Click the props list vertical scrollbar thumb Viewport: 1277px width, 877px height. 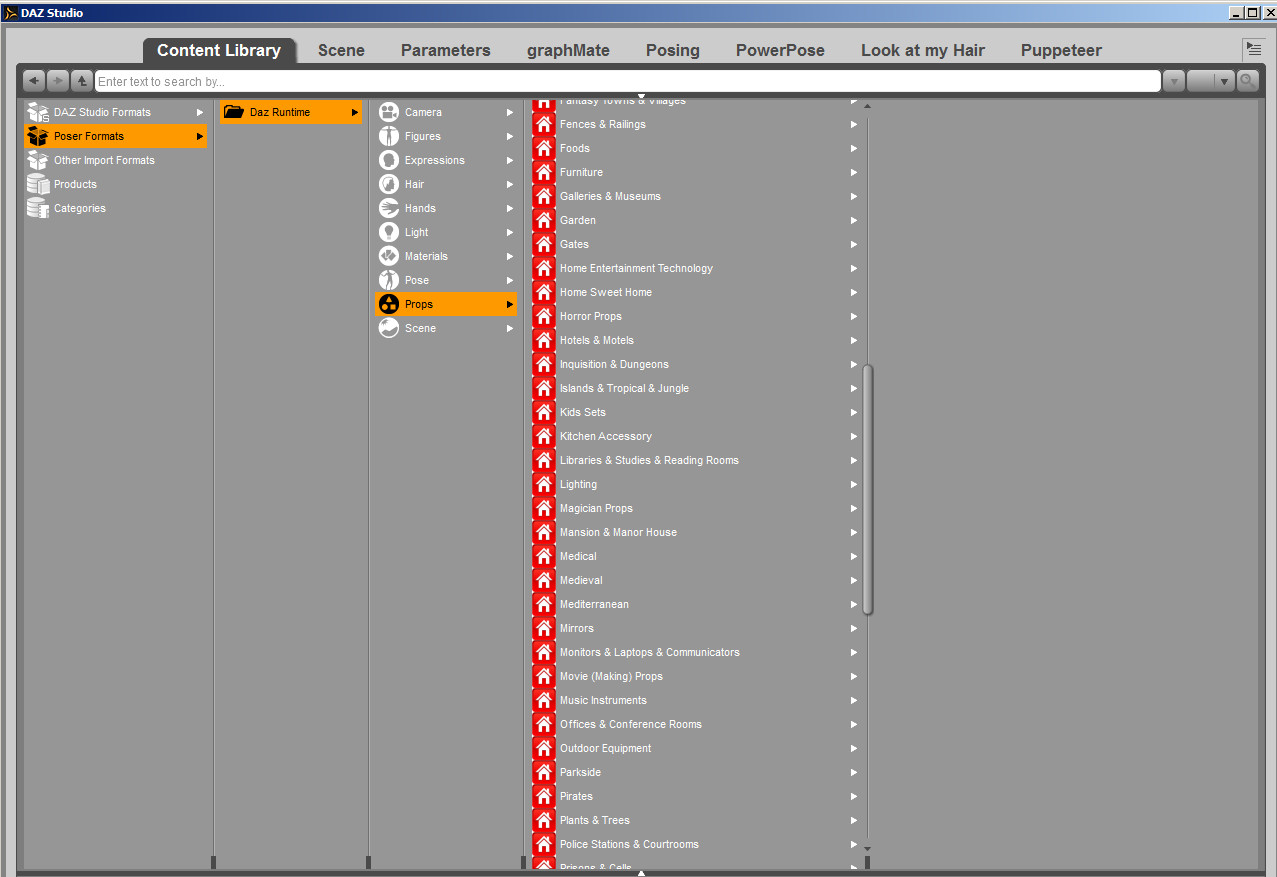[867, 490]
